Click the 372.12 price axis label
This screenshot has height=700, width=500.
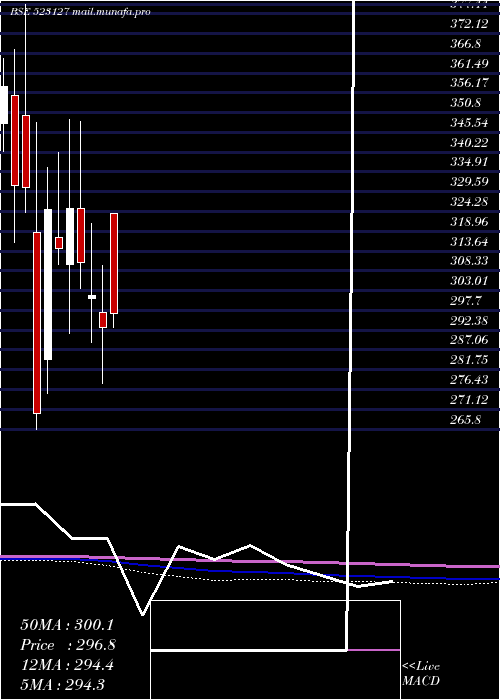pyautogui.click(x=469, y=24)
